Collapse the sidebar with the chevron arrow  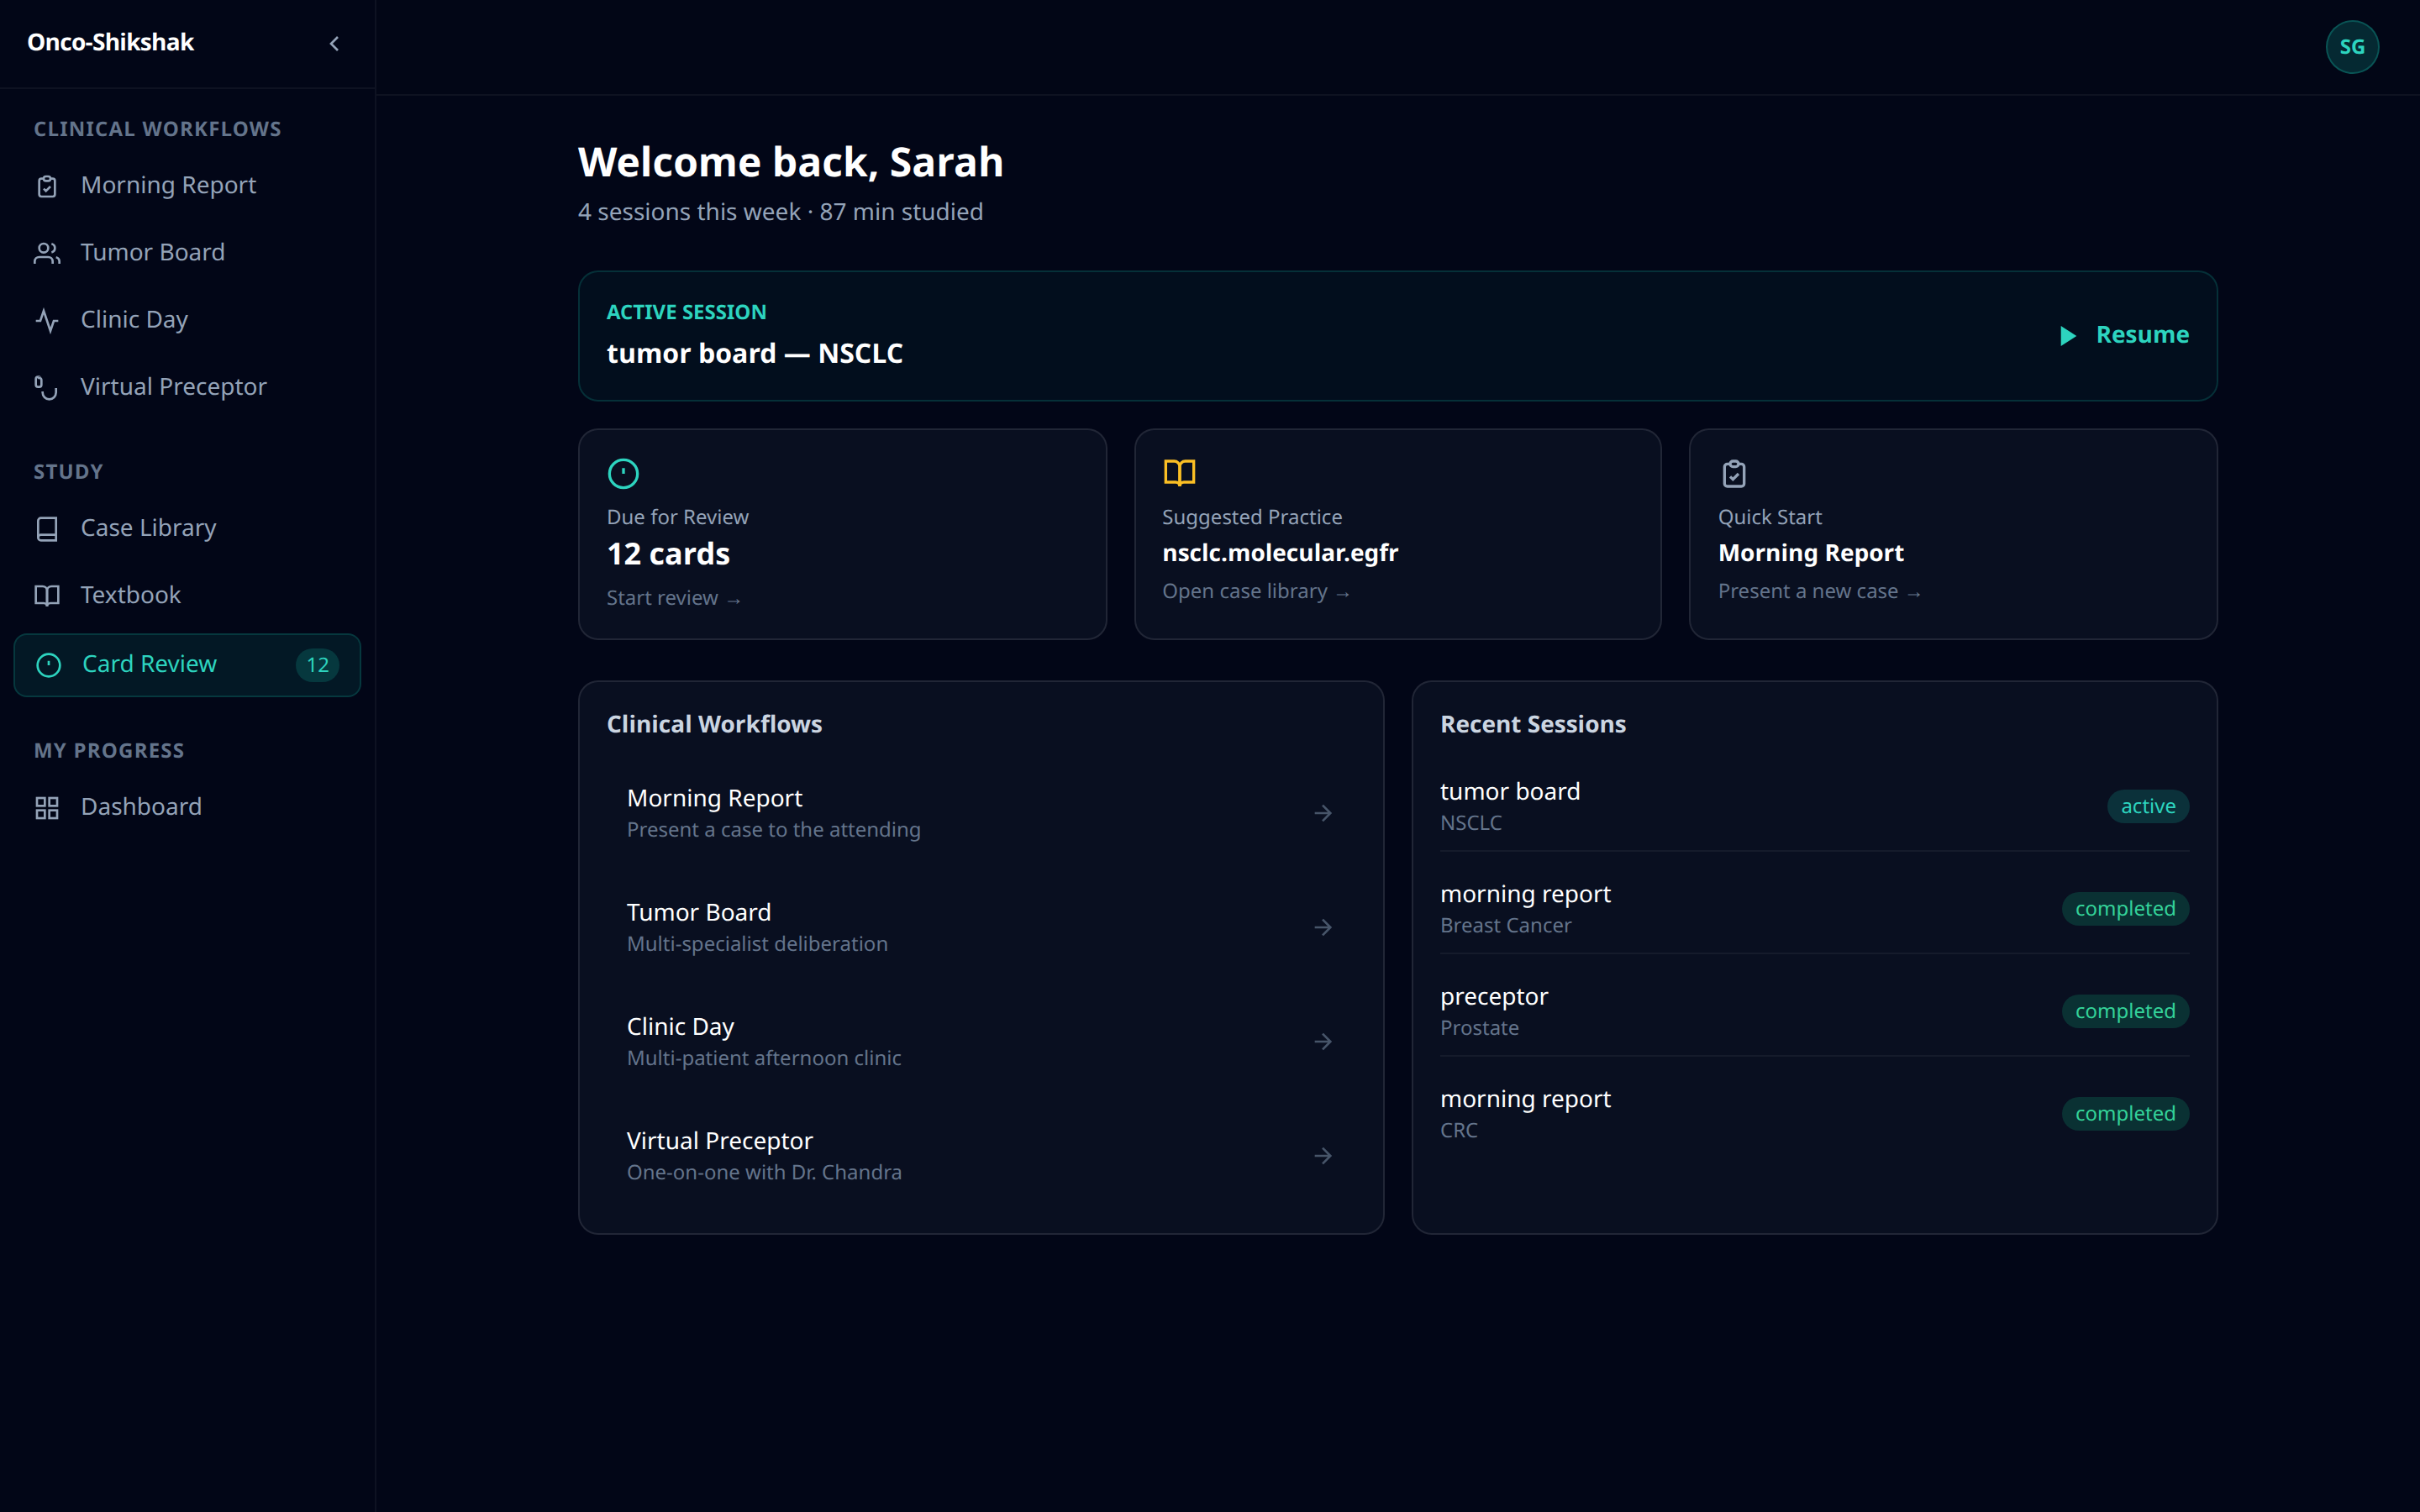point(335,43)
